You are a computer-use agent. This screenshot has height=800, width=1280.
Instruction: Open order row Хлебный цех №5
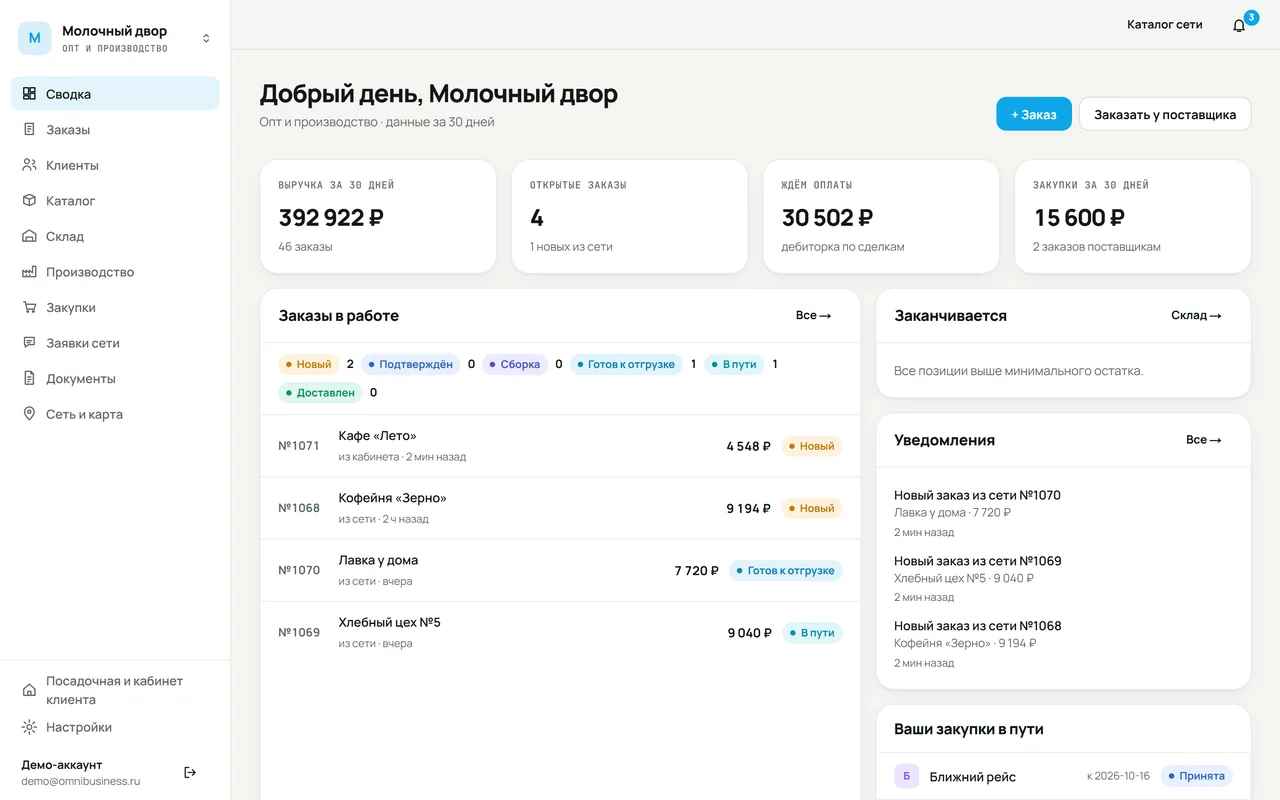tap(560, 632)
